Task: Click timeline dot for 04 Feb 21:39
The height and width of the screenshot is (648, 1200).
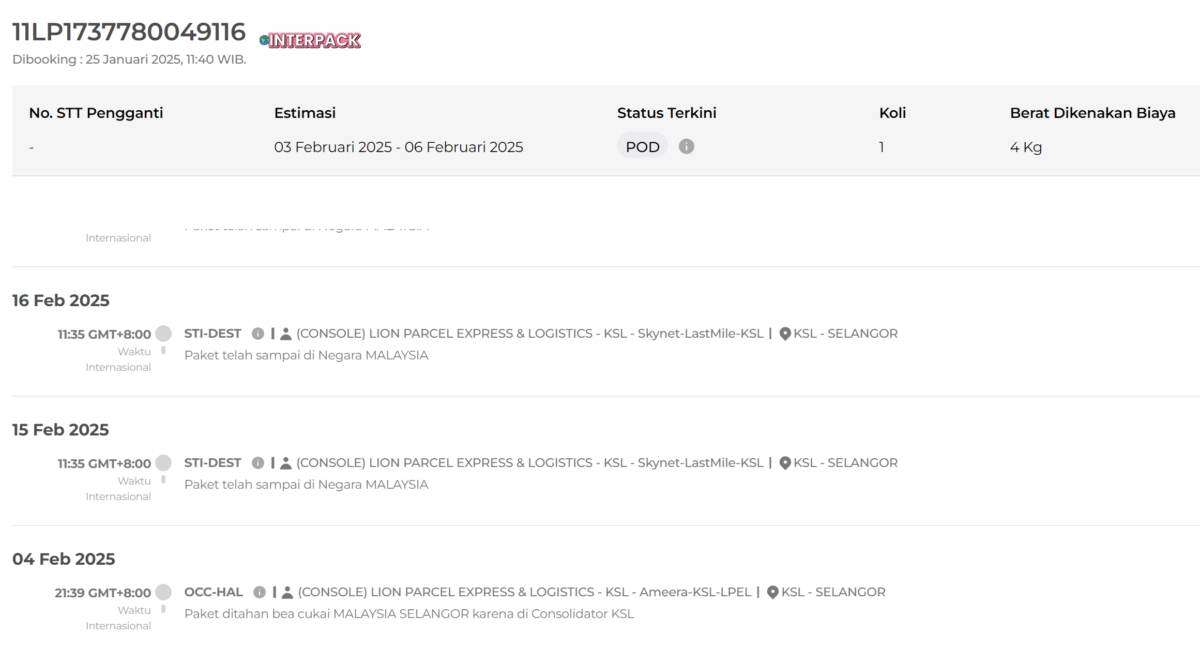Action: pyautogui.click(x=163, y=592)
